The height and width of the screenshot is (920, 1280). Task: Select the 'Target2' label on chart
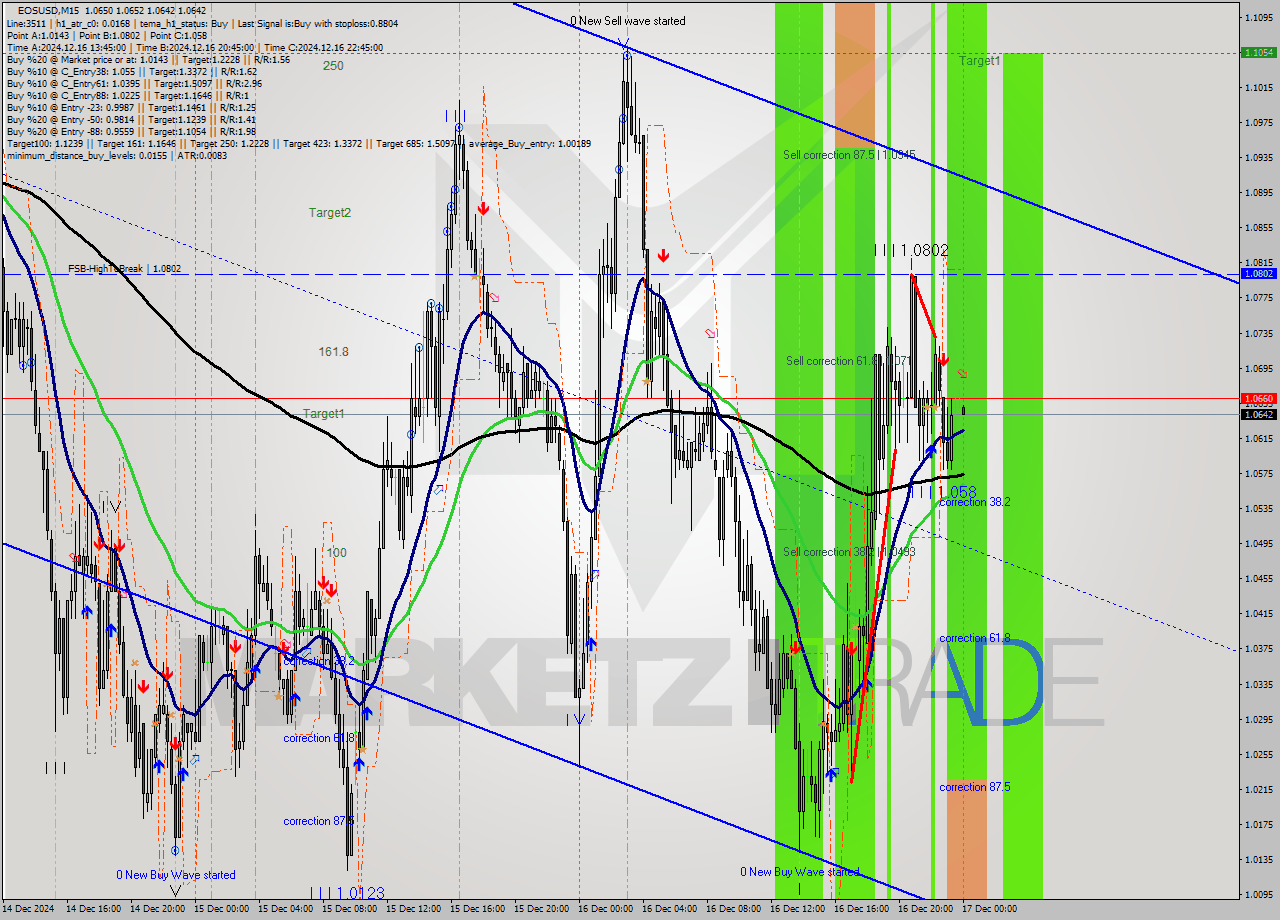coord(329,213)
